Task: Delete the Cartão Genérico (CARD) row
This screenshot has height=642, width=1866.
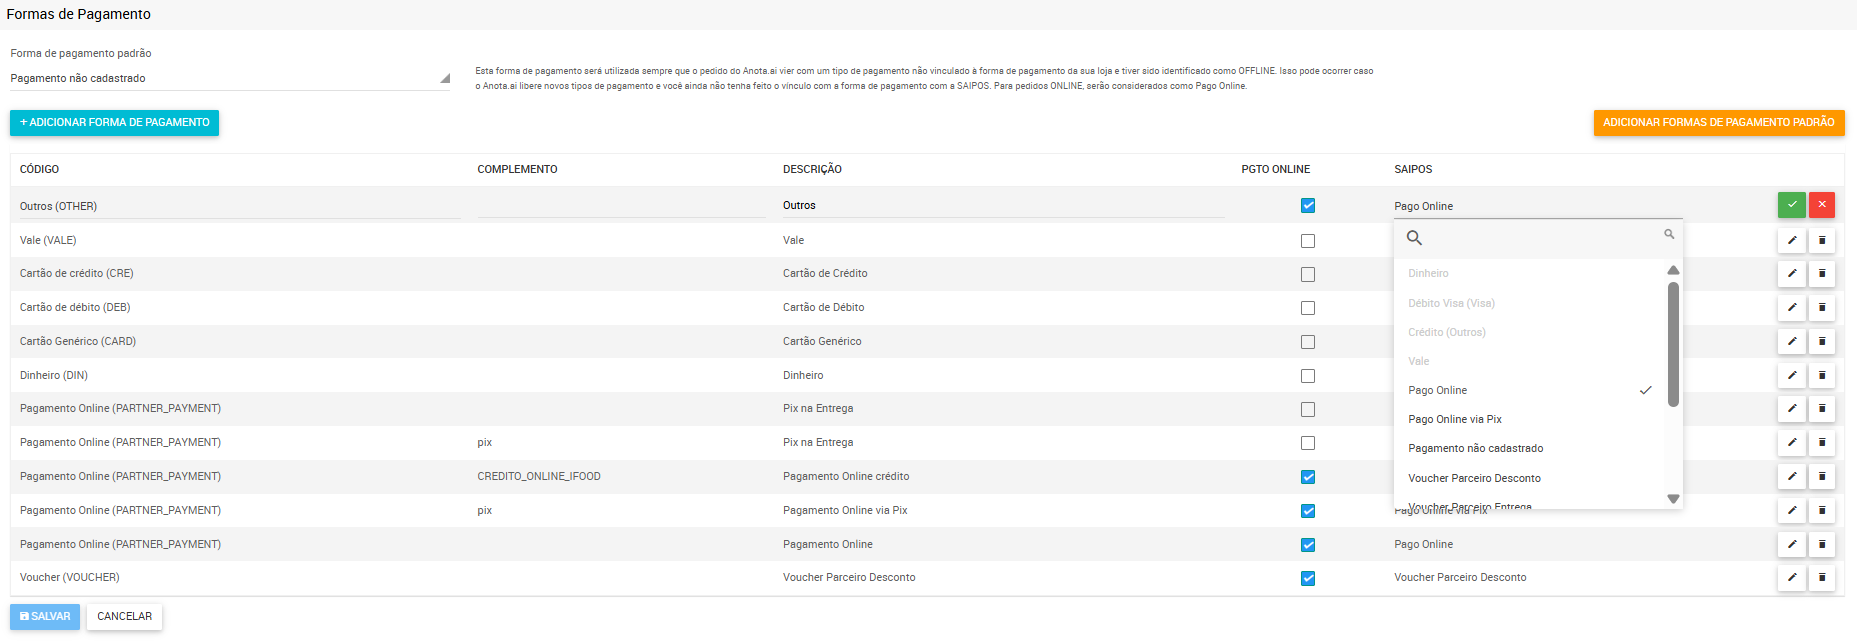Action: (x=1821, y=341)
